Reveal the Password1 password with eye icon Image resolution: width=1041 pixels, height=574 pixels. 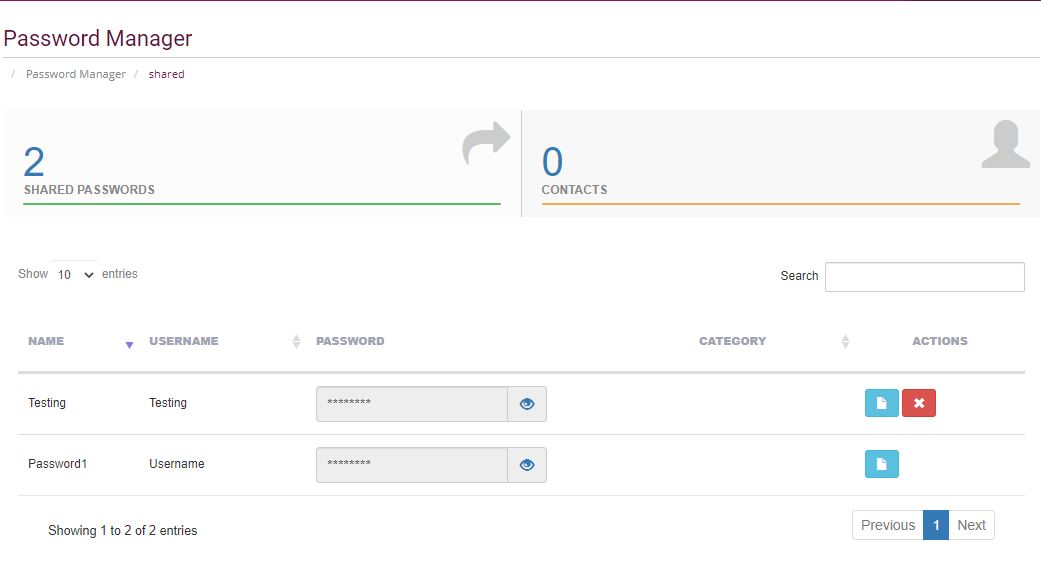pos(527,465)
